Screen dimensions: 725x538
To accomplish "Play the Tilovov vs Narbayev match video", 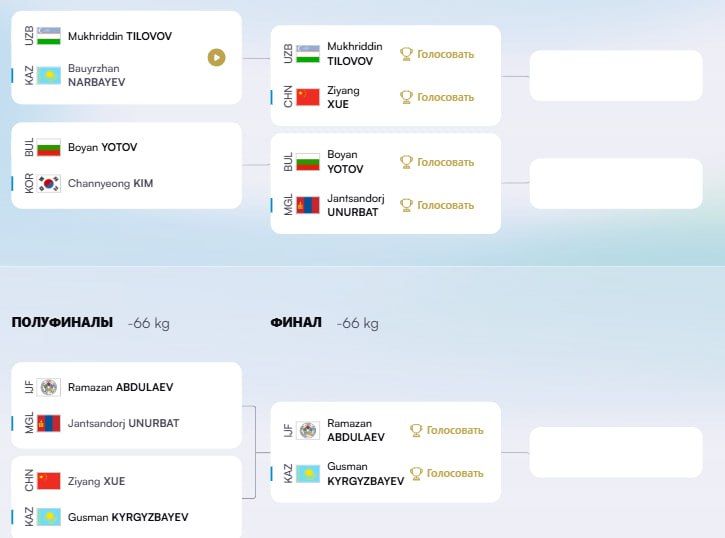I will pyautogui.click(x=216, y=58).
